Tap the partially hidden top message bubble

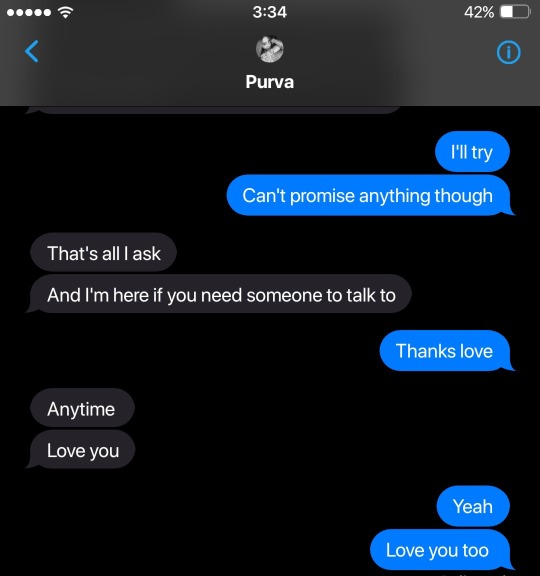pos(213,110)
